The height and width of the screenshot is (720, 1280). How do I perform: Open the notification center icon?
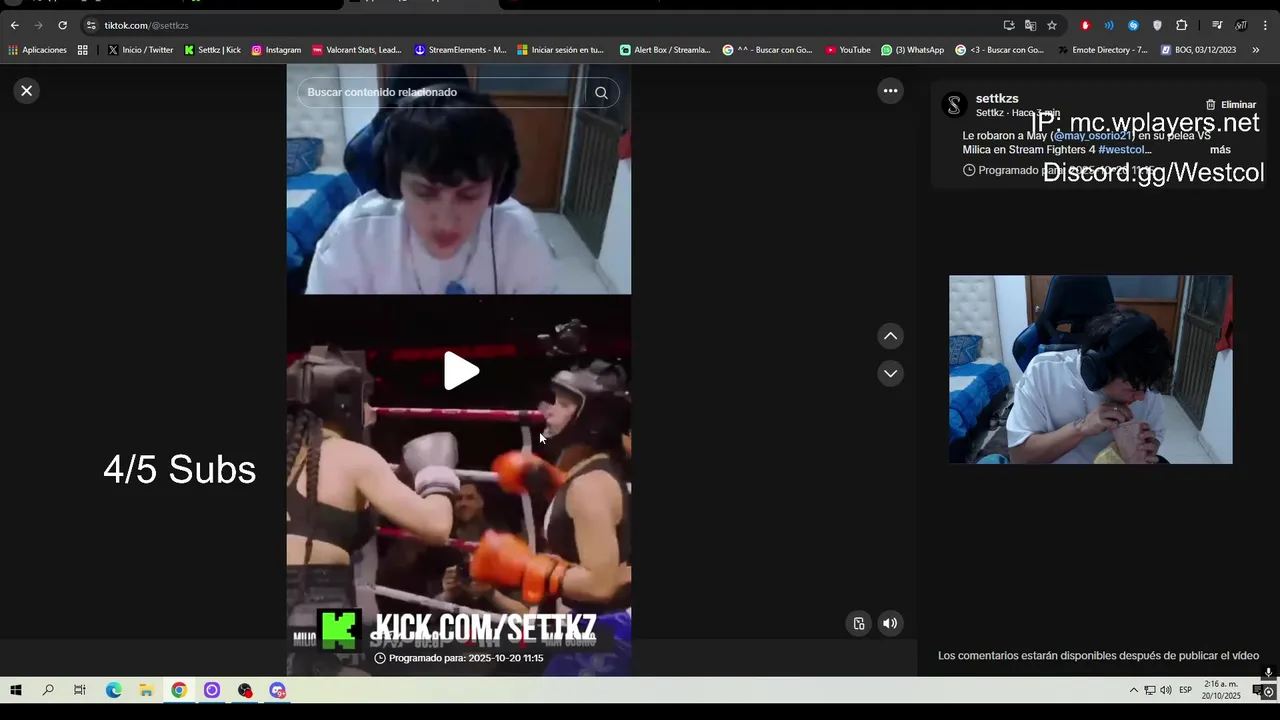(1259, 691)
